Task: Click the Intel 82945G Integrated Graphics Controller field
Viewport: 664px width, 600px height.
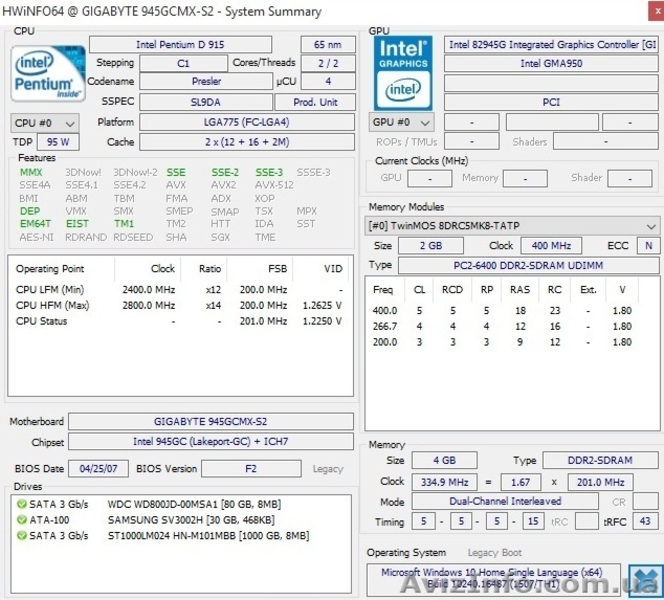Action: [551, 44]
